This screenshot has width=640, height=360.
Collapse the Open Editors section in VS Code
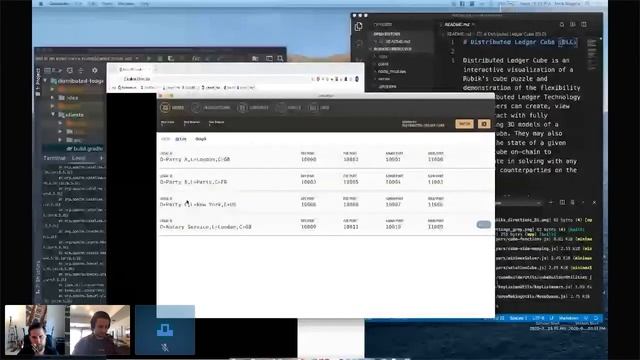(387, 34)
